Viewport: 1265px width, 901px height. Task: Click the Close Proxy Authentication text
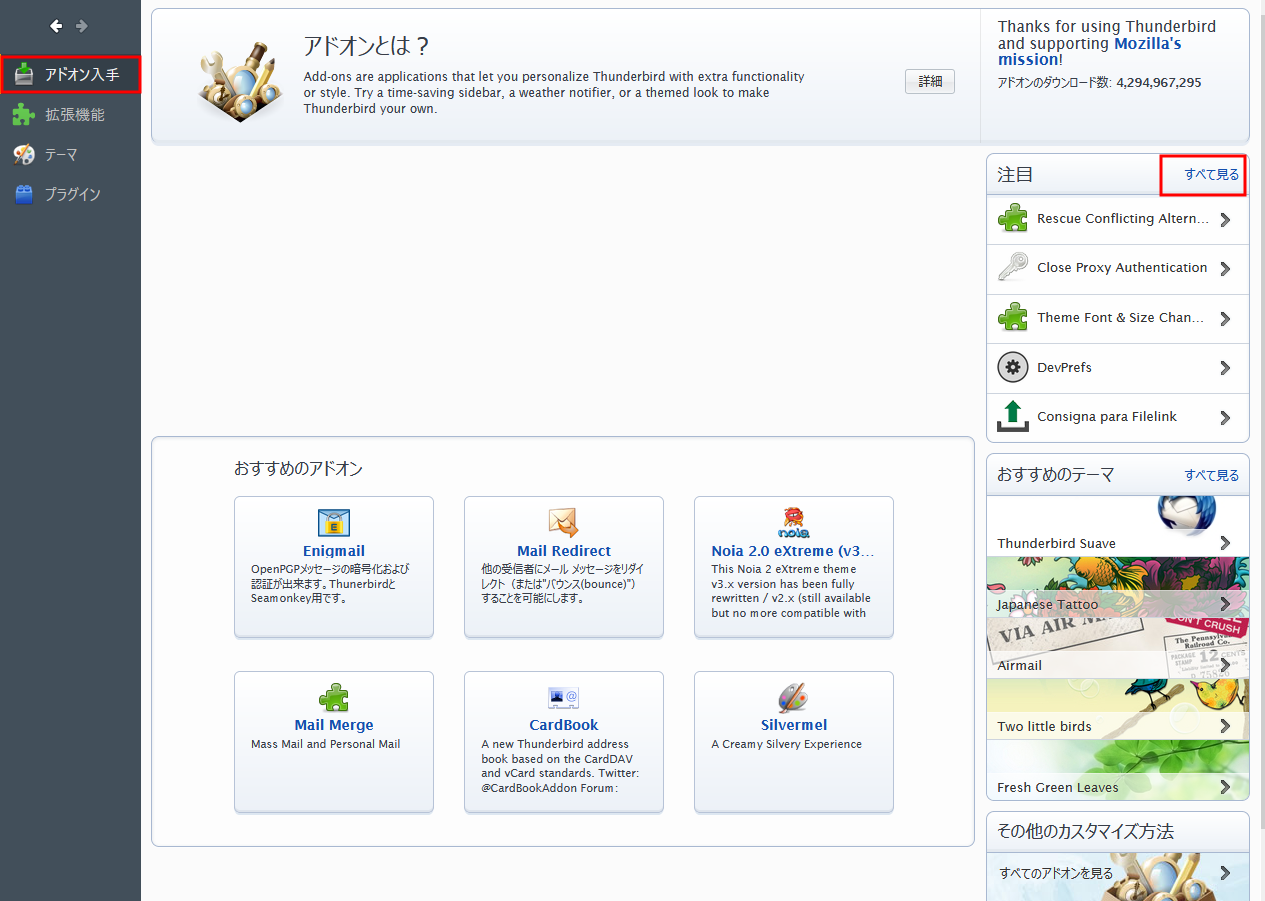pyautogui.click(x=1122, y=268)
